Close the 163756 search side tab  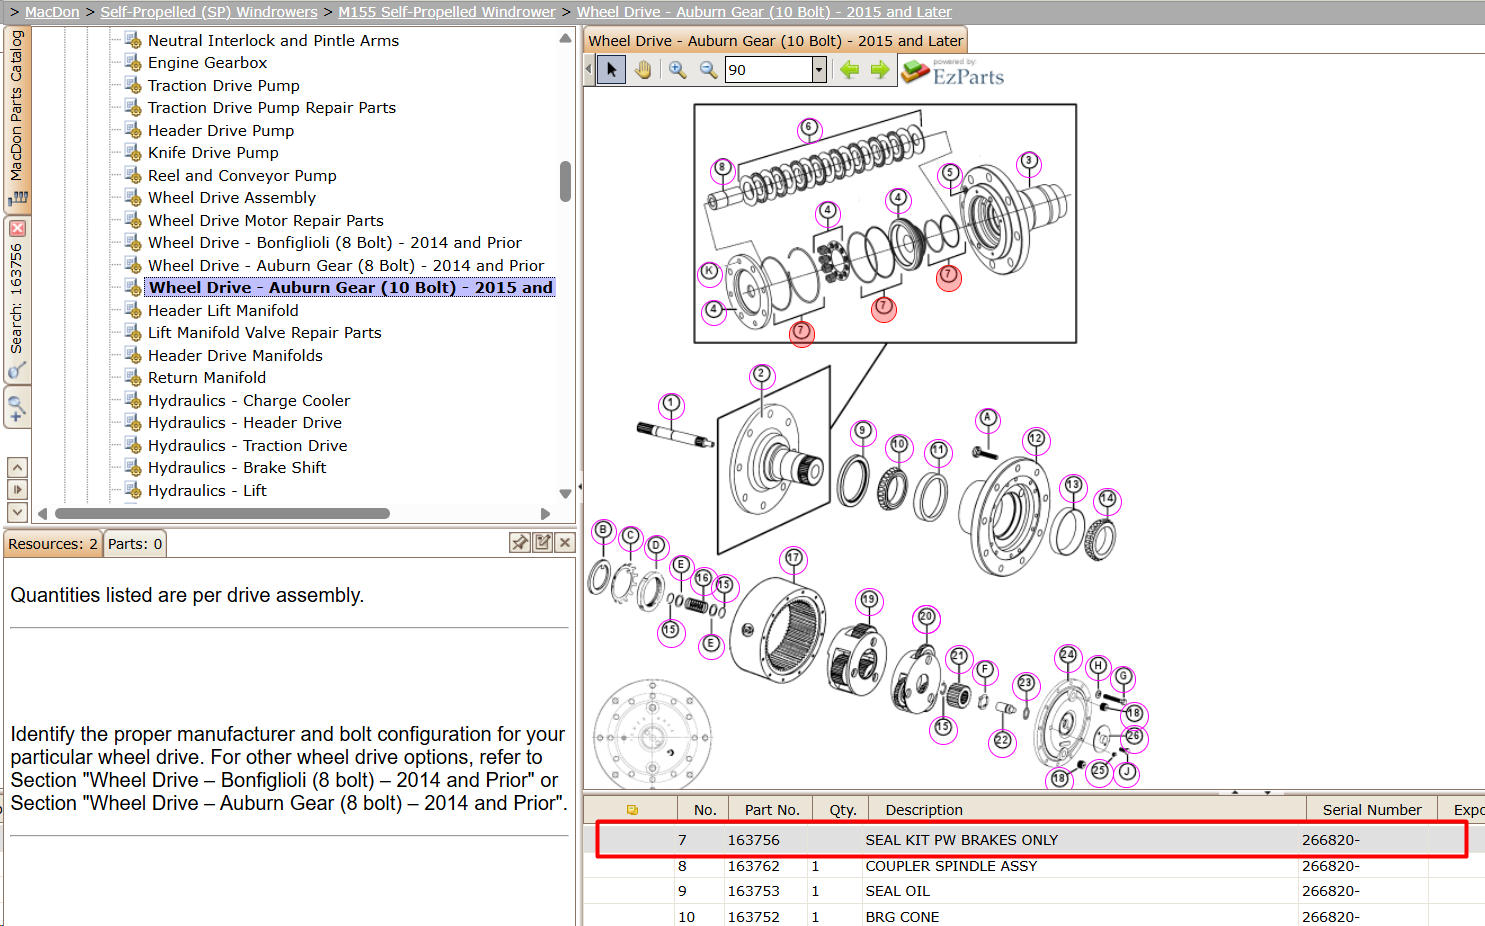17,229
